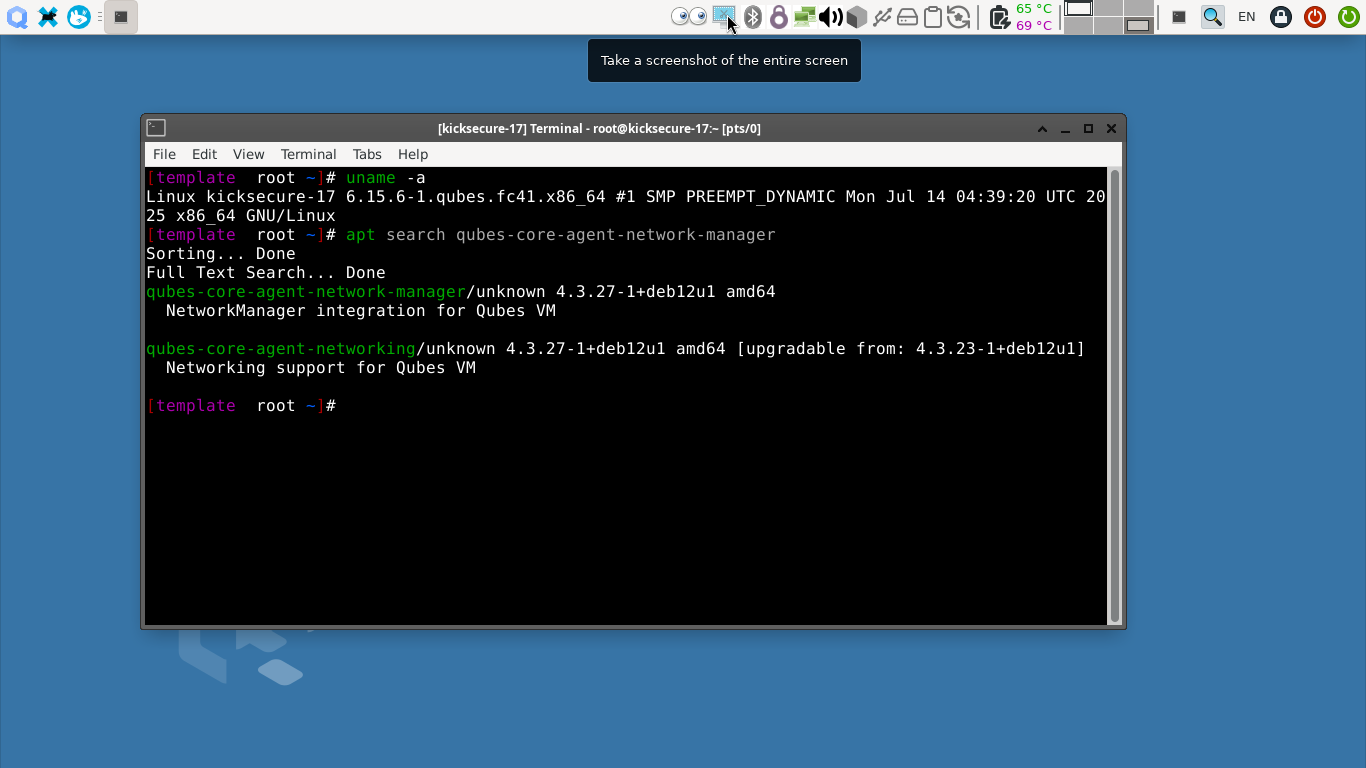Launch the Whisker rabbit menu icon

(x=79, y=17)
